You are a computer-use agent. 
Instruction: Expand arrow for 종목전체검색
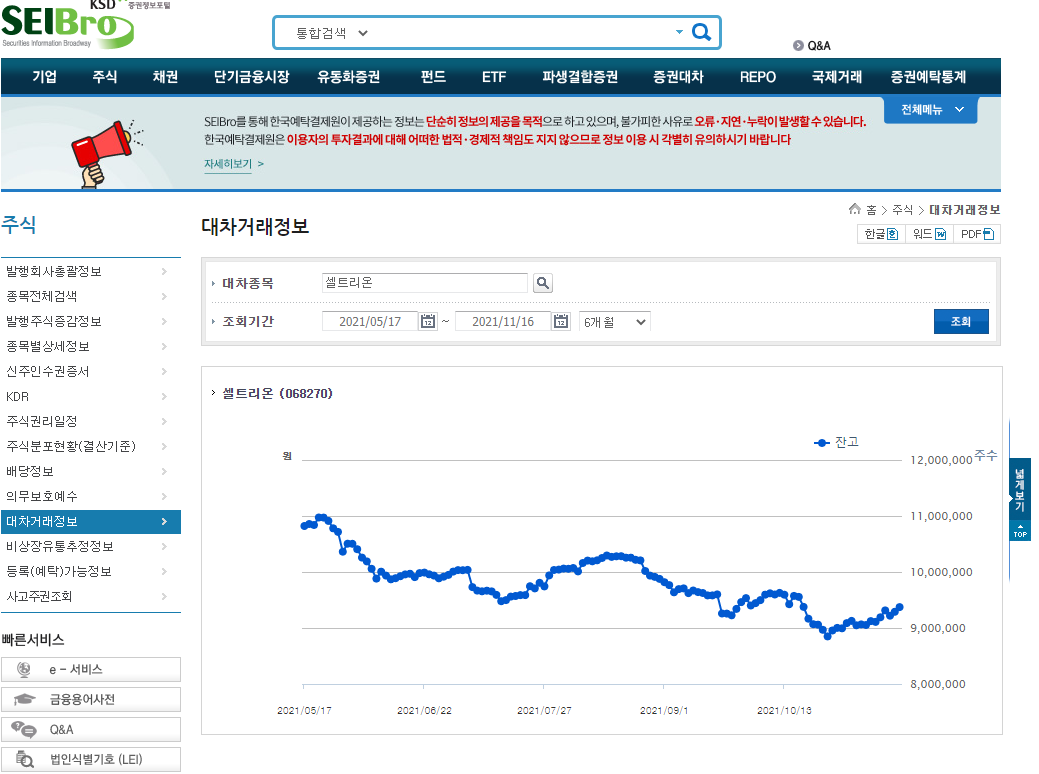click(164, 296)
